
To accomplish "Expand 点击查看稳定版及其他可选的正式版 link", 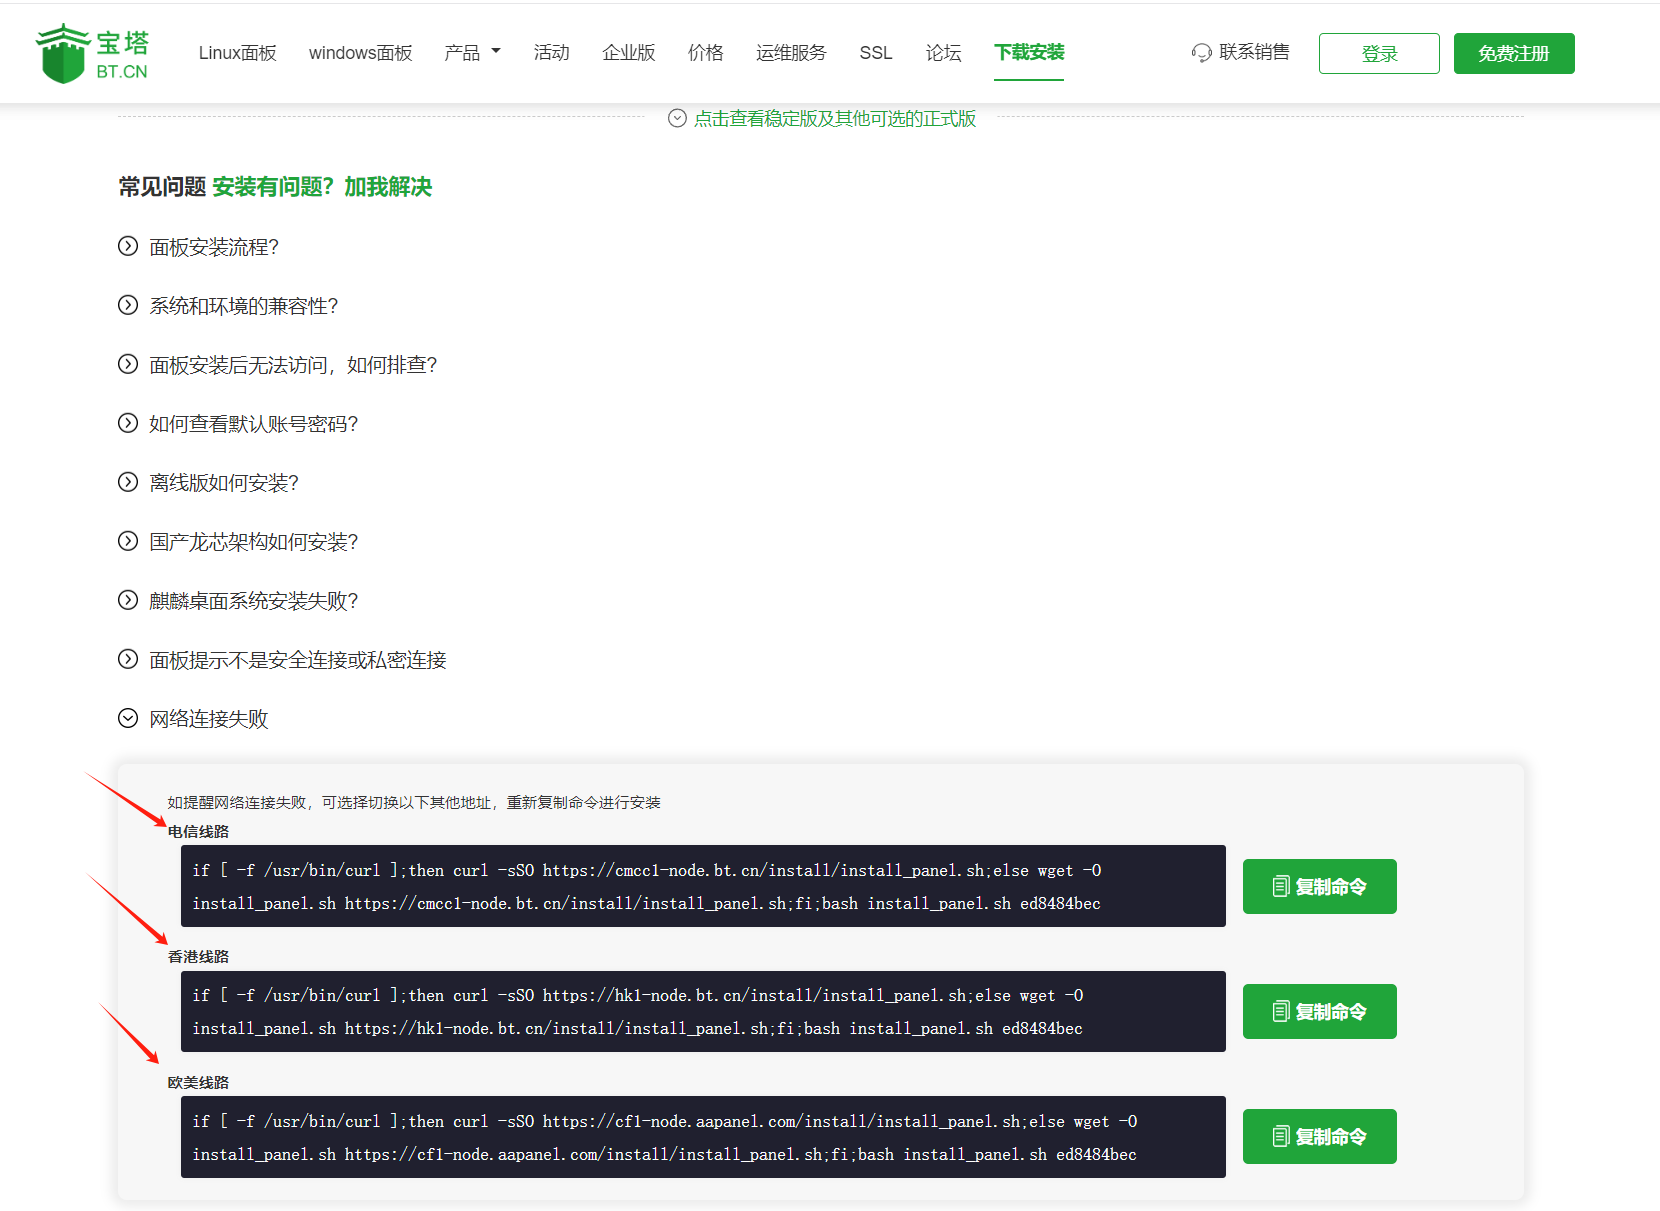I will click(834, 119).
